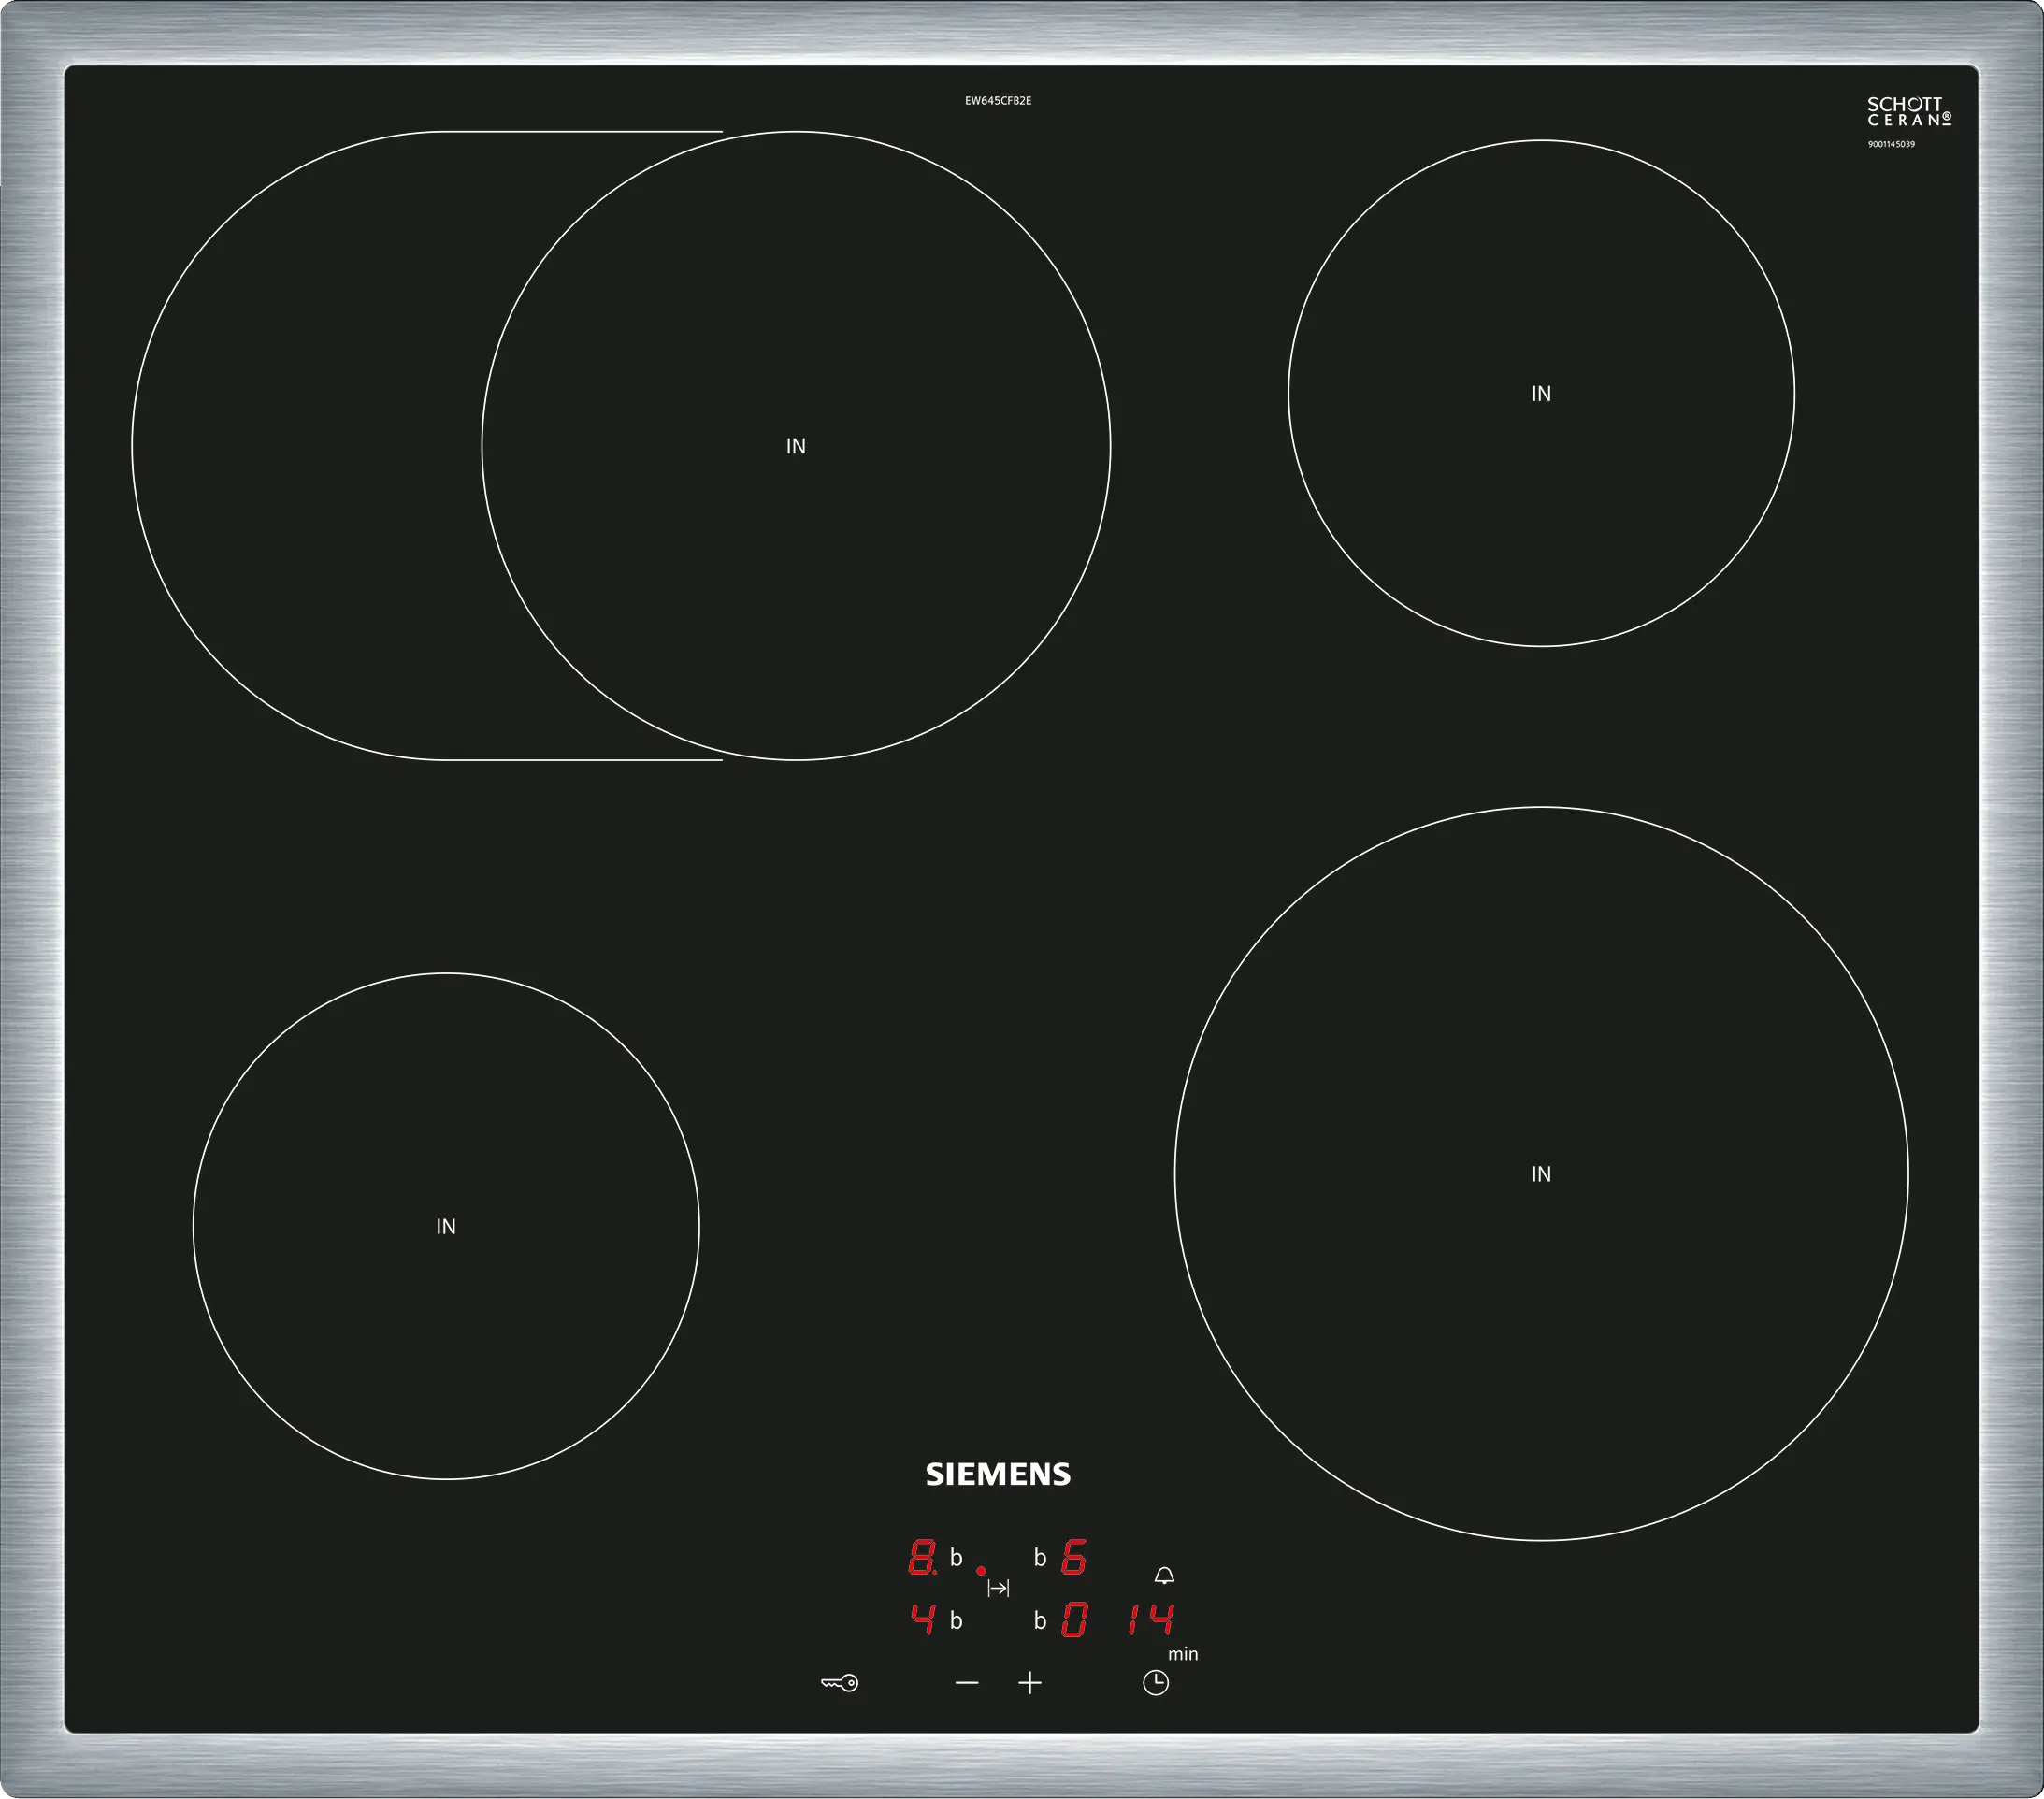Click the EW645CFB2E model number text
The image size is (2044, 1799).
coord(998,101)
